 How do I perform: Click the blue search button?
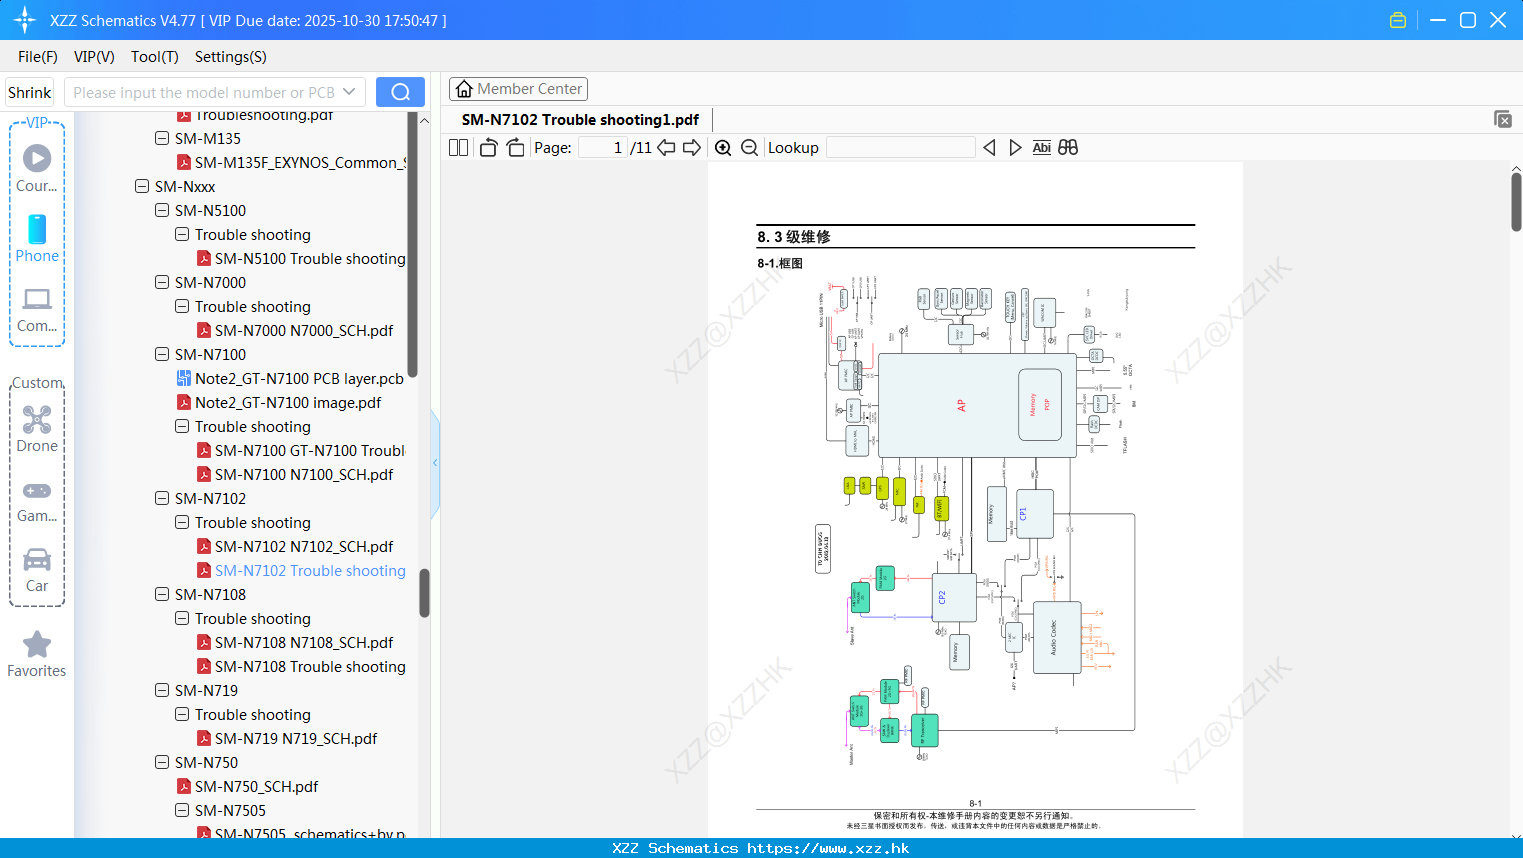coord(400,92)
